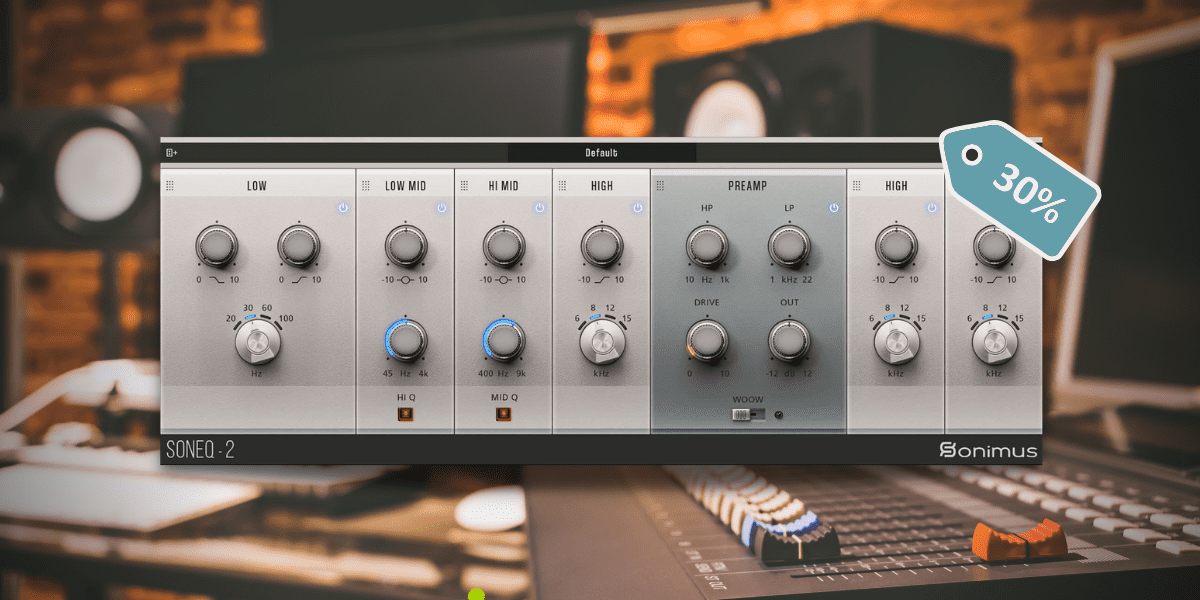
Task: Click the DRIVE label in PREAMP
Action: pyautogui.click(x=707, y=303)
